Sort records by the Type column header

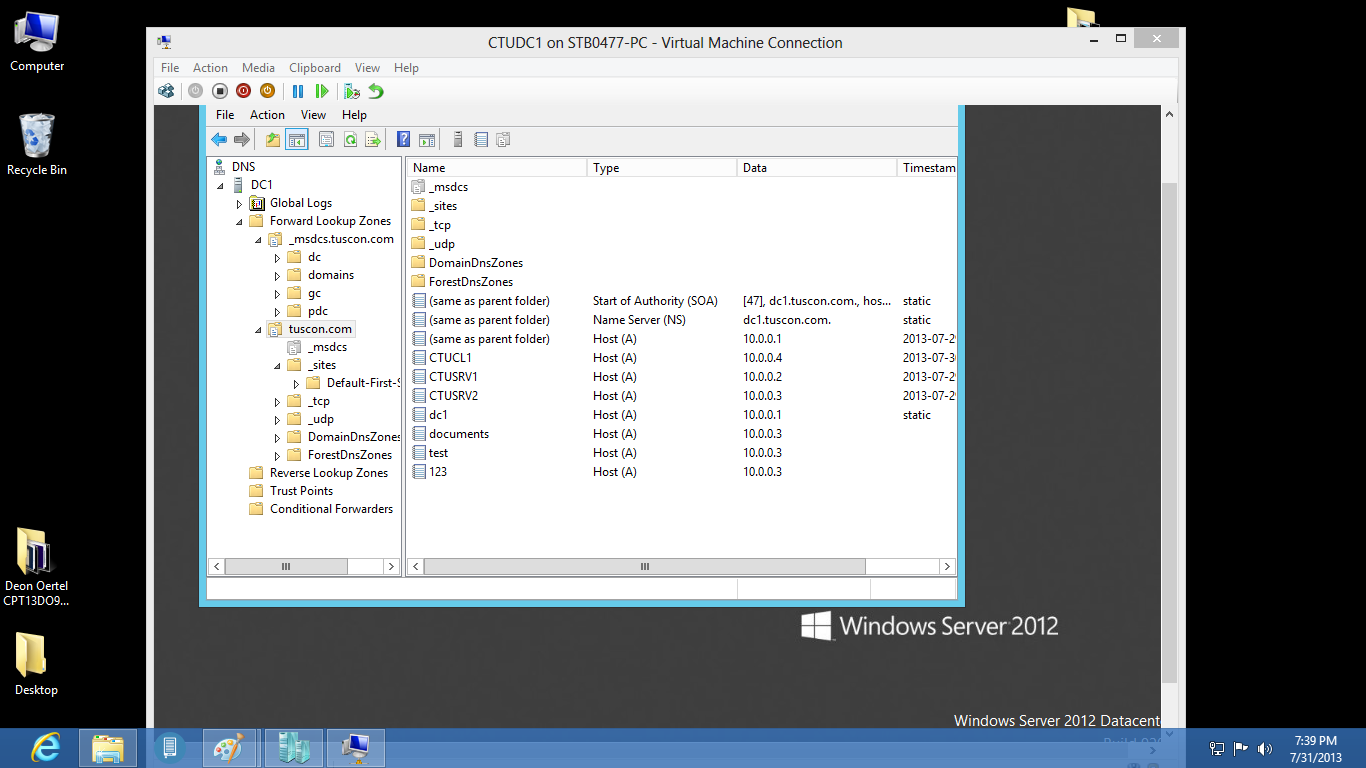[662, 168]
